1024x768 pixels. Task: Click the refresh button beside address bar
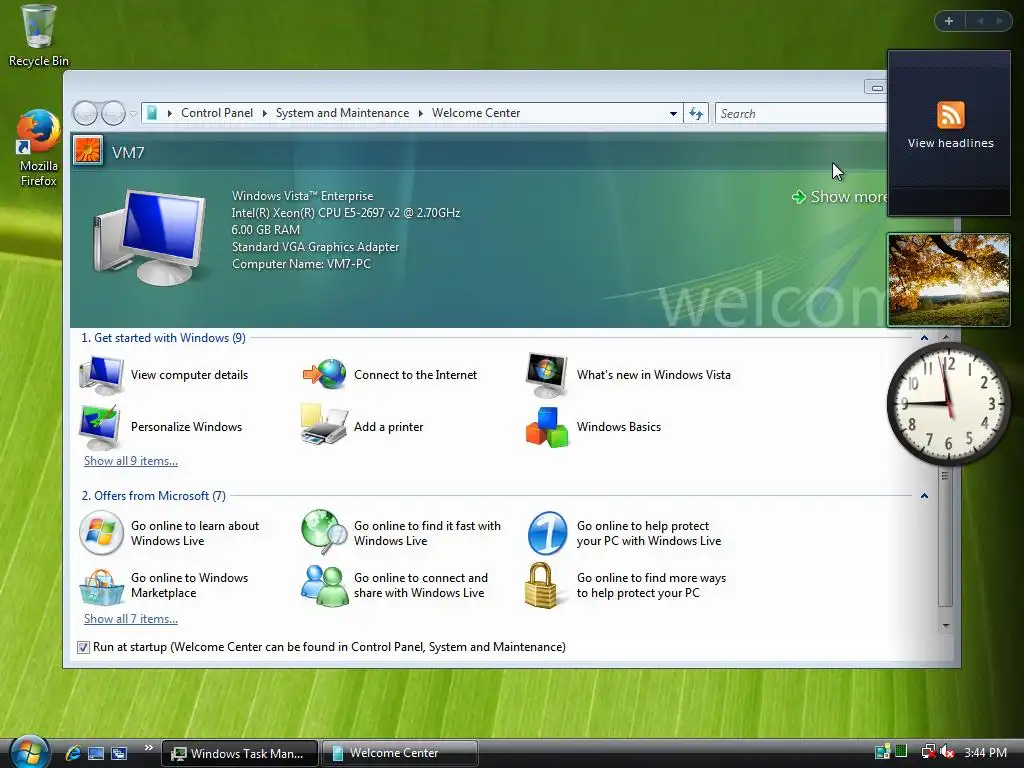pyautogui.click(x=696, y=114)
